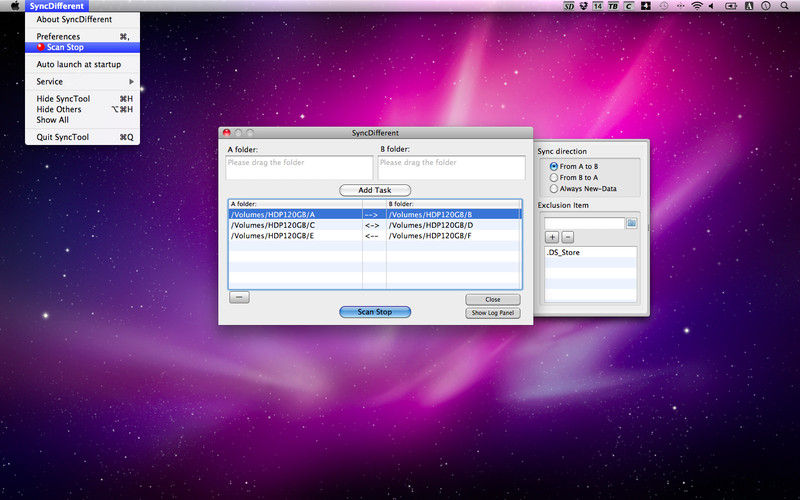Click the folder browse icon beside exclusion field

point(631,223)
